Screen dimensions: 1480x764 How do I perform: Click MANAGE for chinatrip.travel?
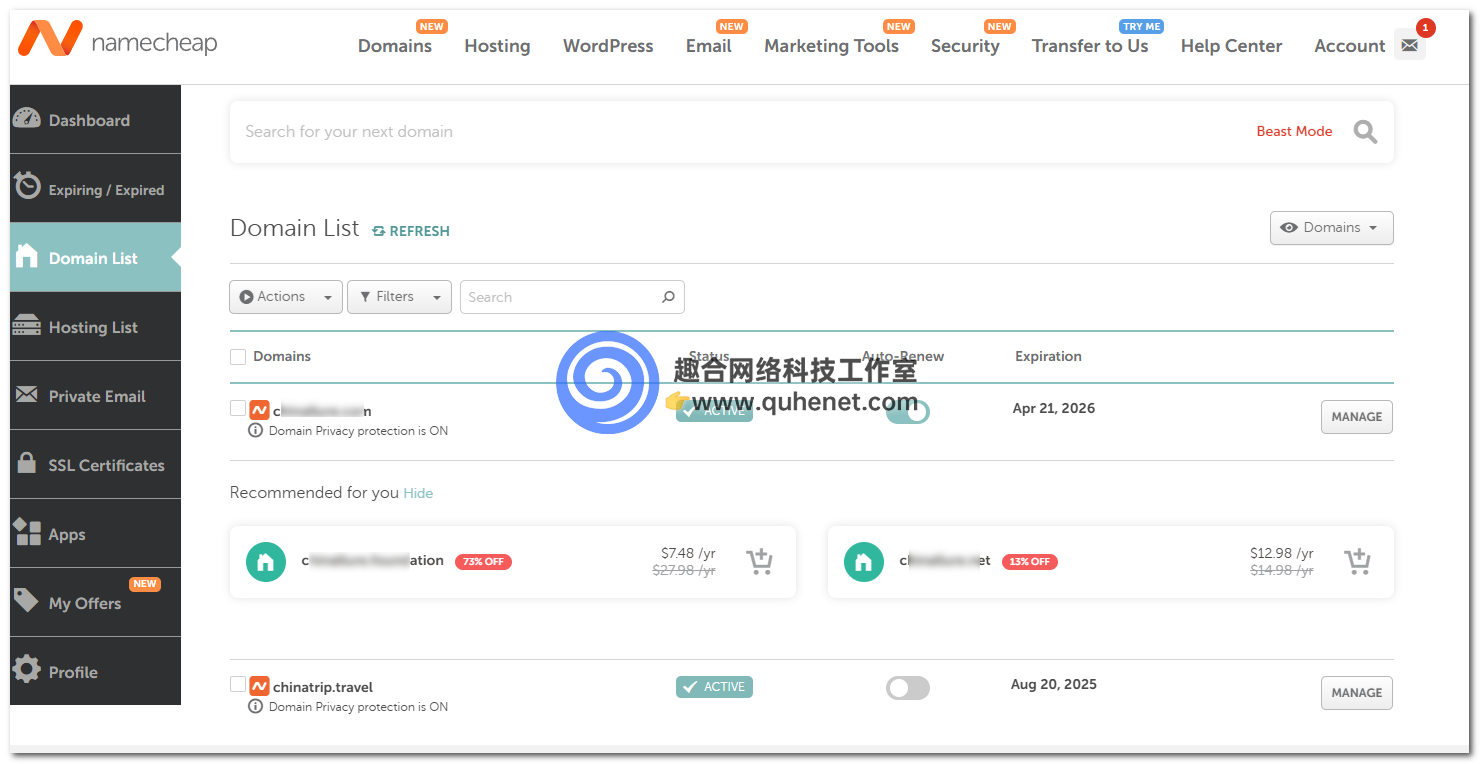tap(1357, 693)
